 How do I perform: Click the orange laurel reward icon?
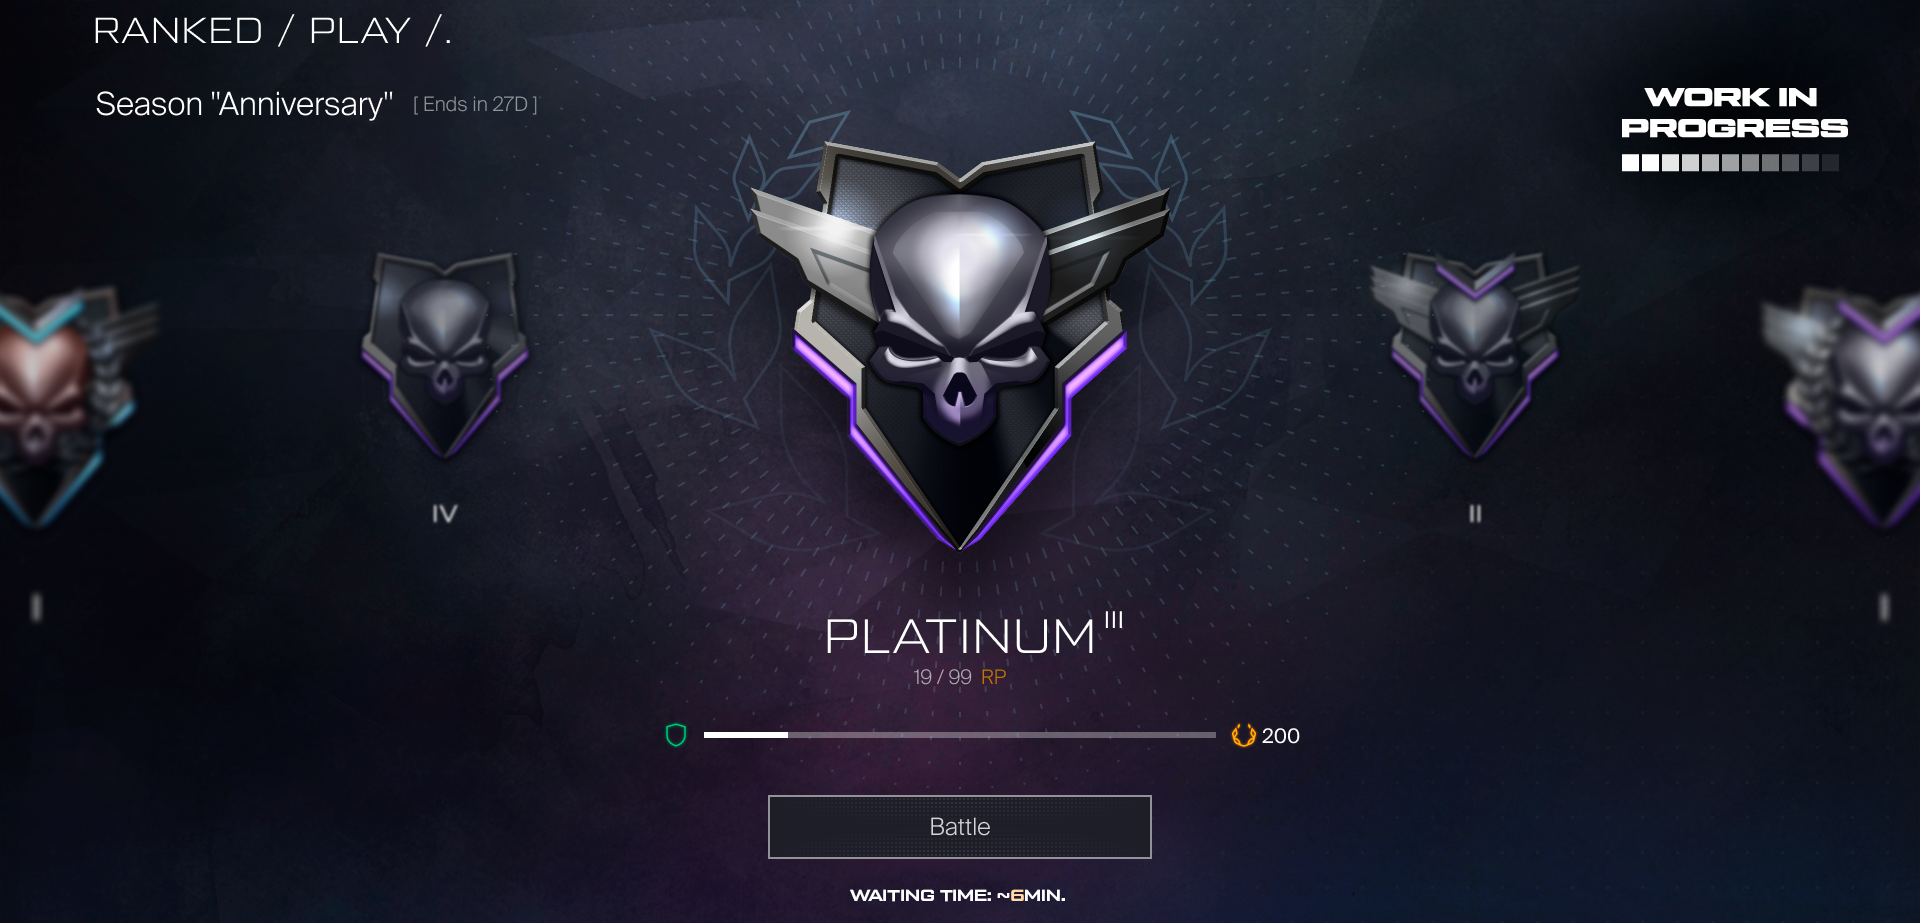tap(1243, 735)
